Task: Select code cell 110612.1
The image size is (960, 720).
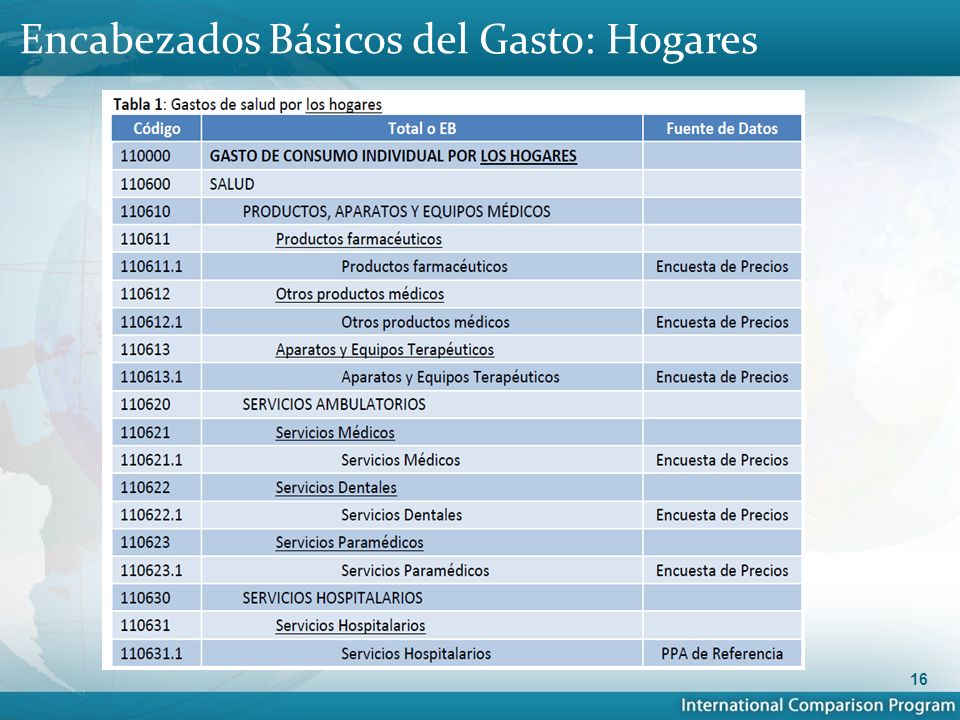Action: click(x=157, y=322)
